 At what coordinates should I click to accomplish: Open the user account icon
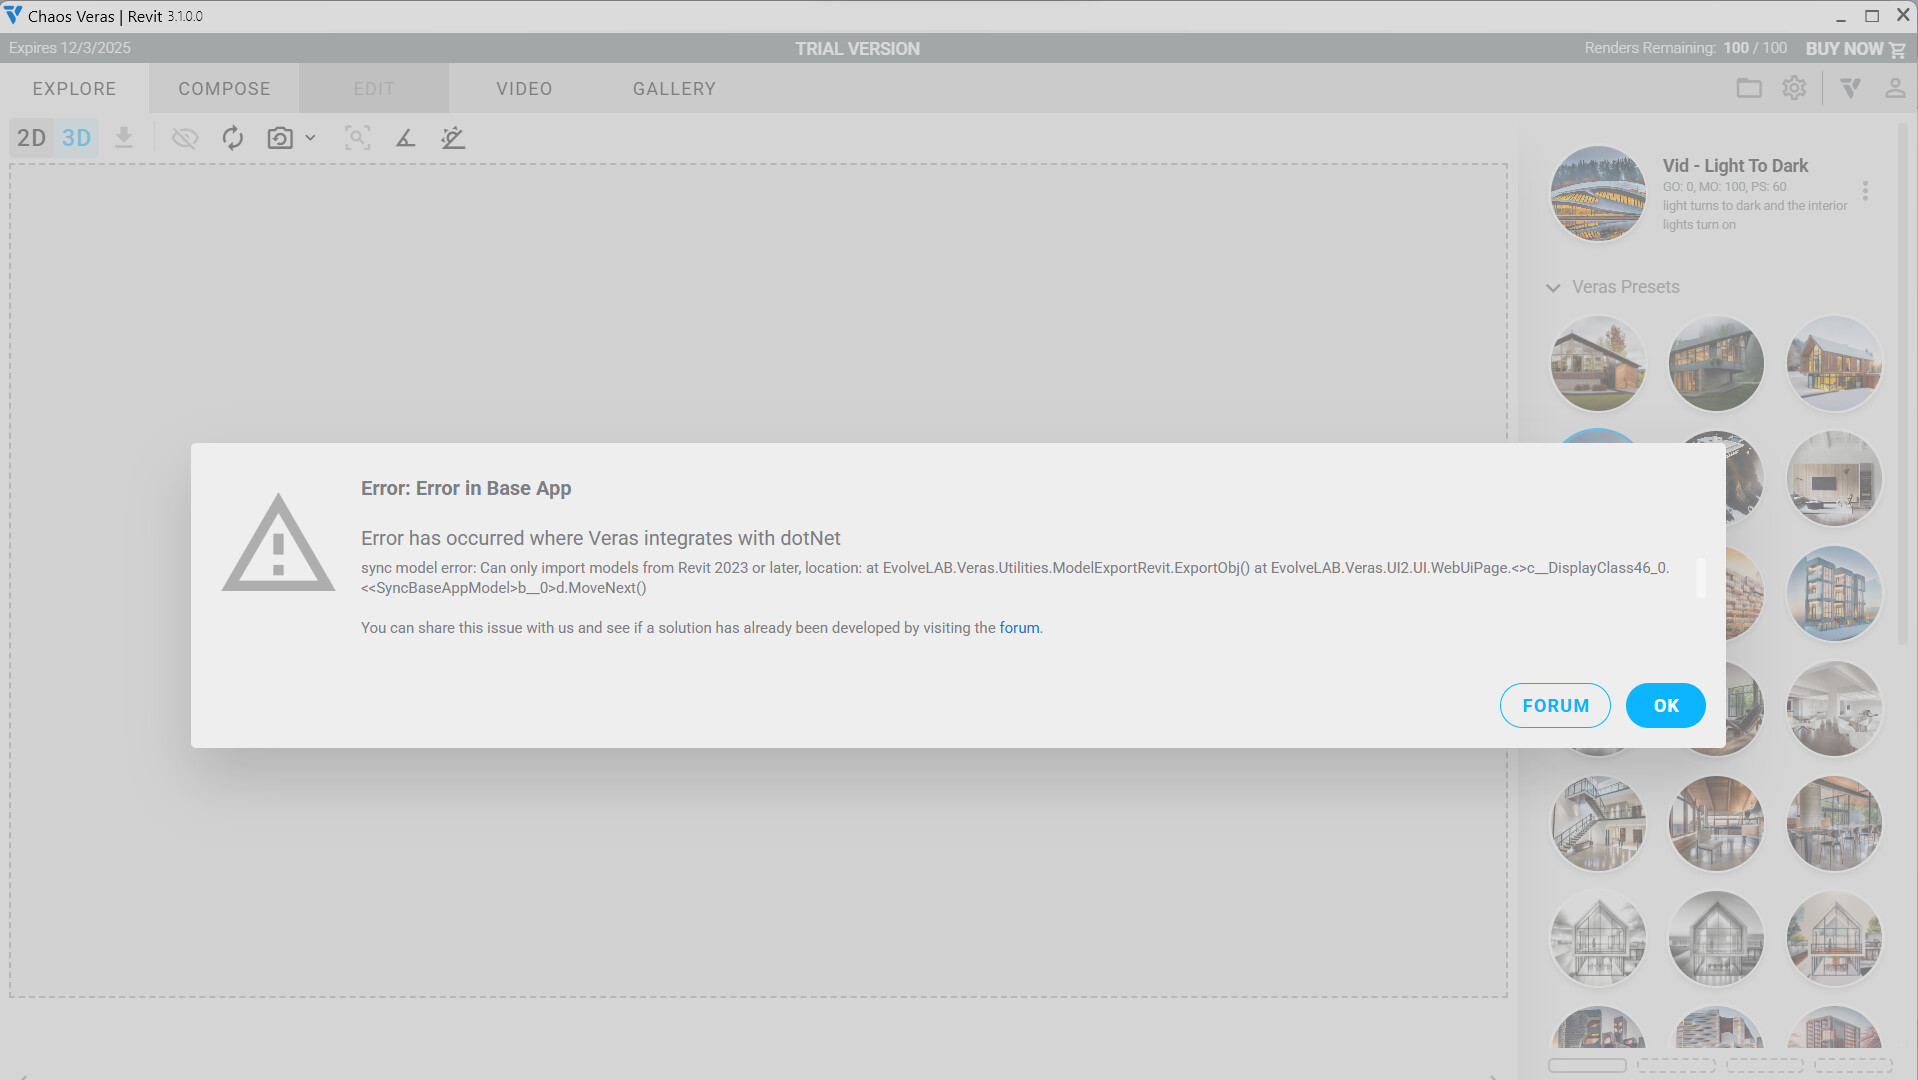pyautogui.click(x=1894, y=88)
